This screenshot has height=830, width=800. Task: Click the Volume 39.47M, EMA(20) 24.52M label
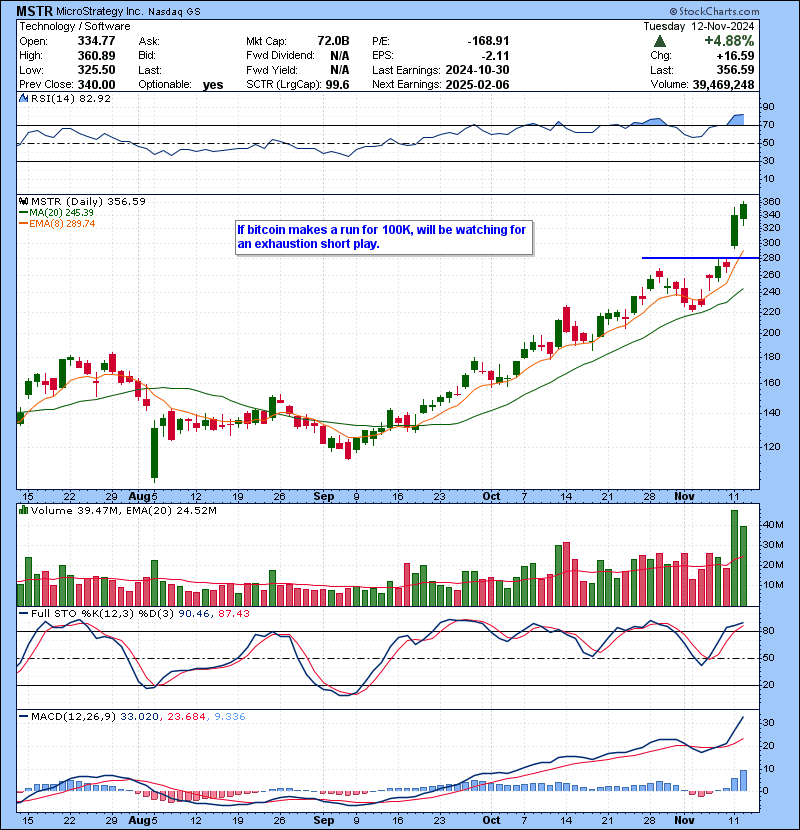123,510
